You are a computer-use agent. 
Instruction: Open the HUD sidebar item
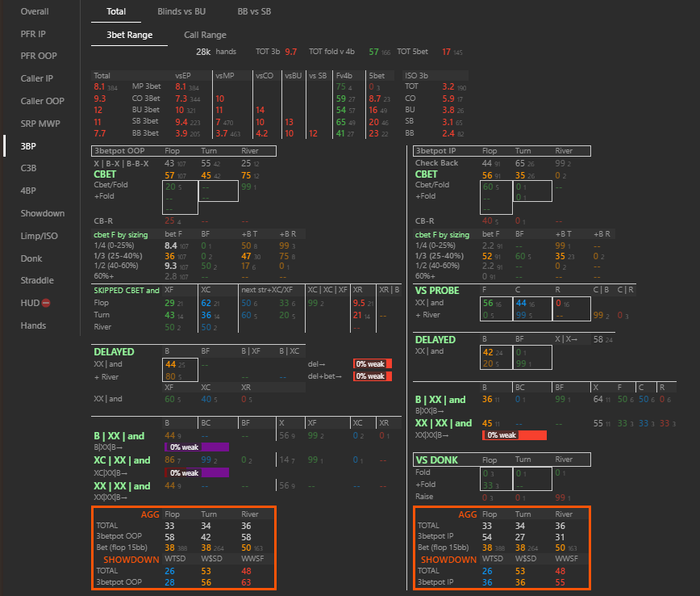pyautogui.click(x=30, y=303)
